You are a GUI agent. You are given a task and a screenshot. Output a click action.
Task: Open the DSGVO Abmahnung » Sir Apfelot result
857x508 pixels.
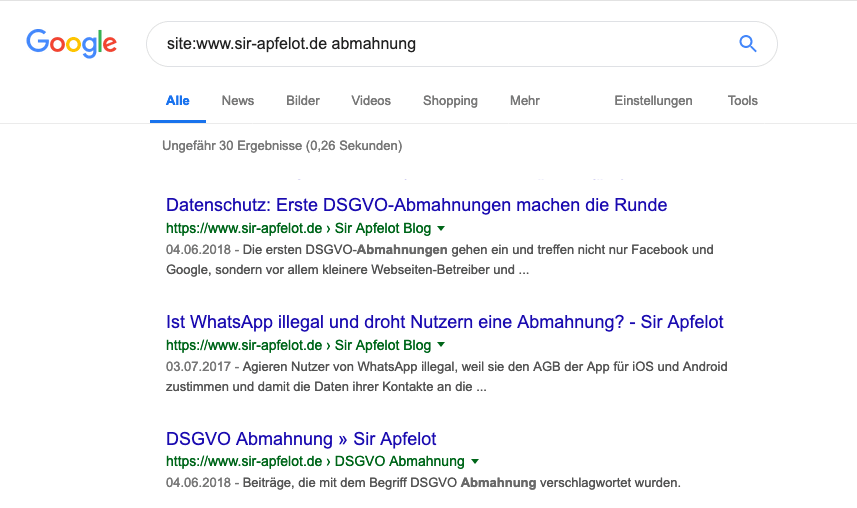coord(301,439)
